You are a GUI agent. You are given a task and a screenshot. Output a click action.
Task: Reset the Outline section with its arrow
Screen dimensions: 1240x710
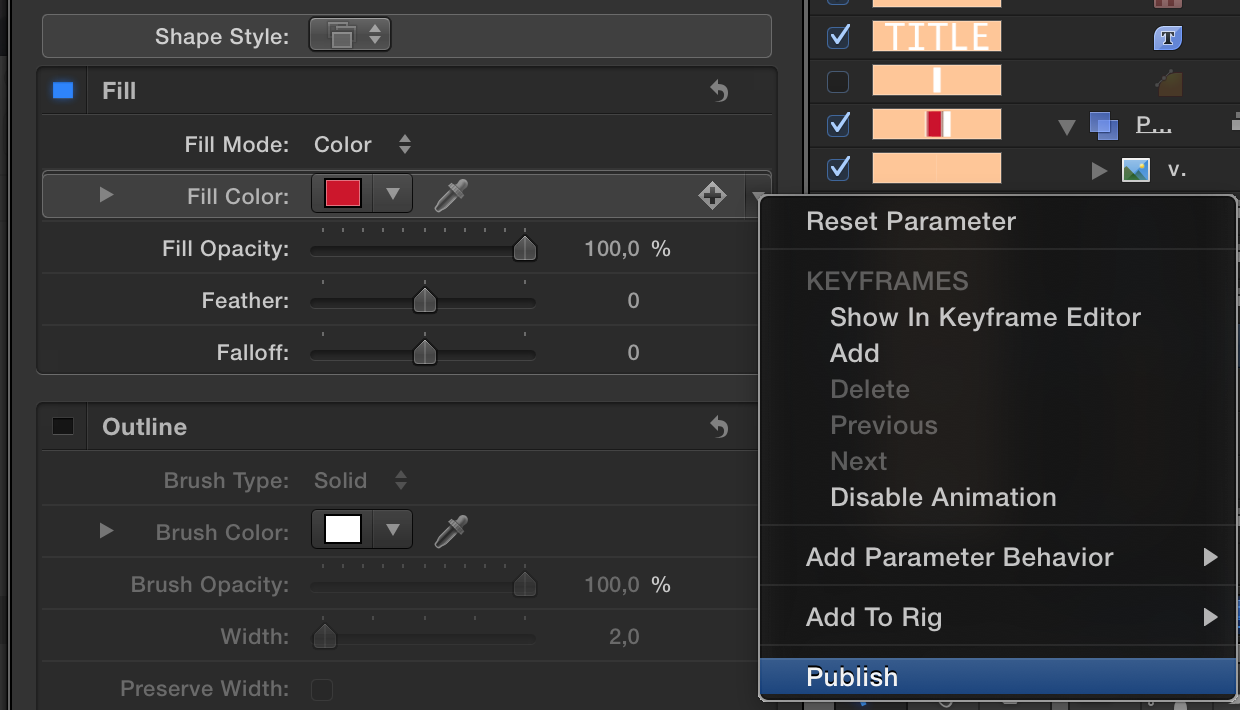pos(718,427)
